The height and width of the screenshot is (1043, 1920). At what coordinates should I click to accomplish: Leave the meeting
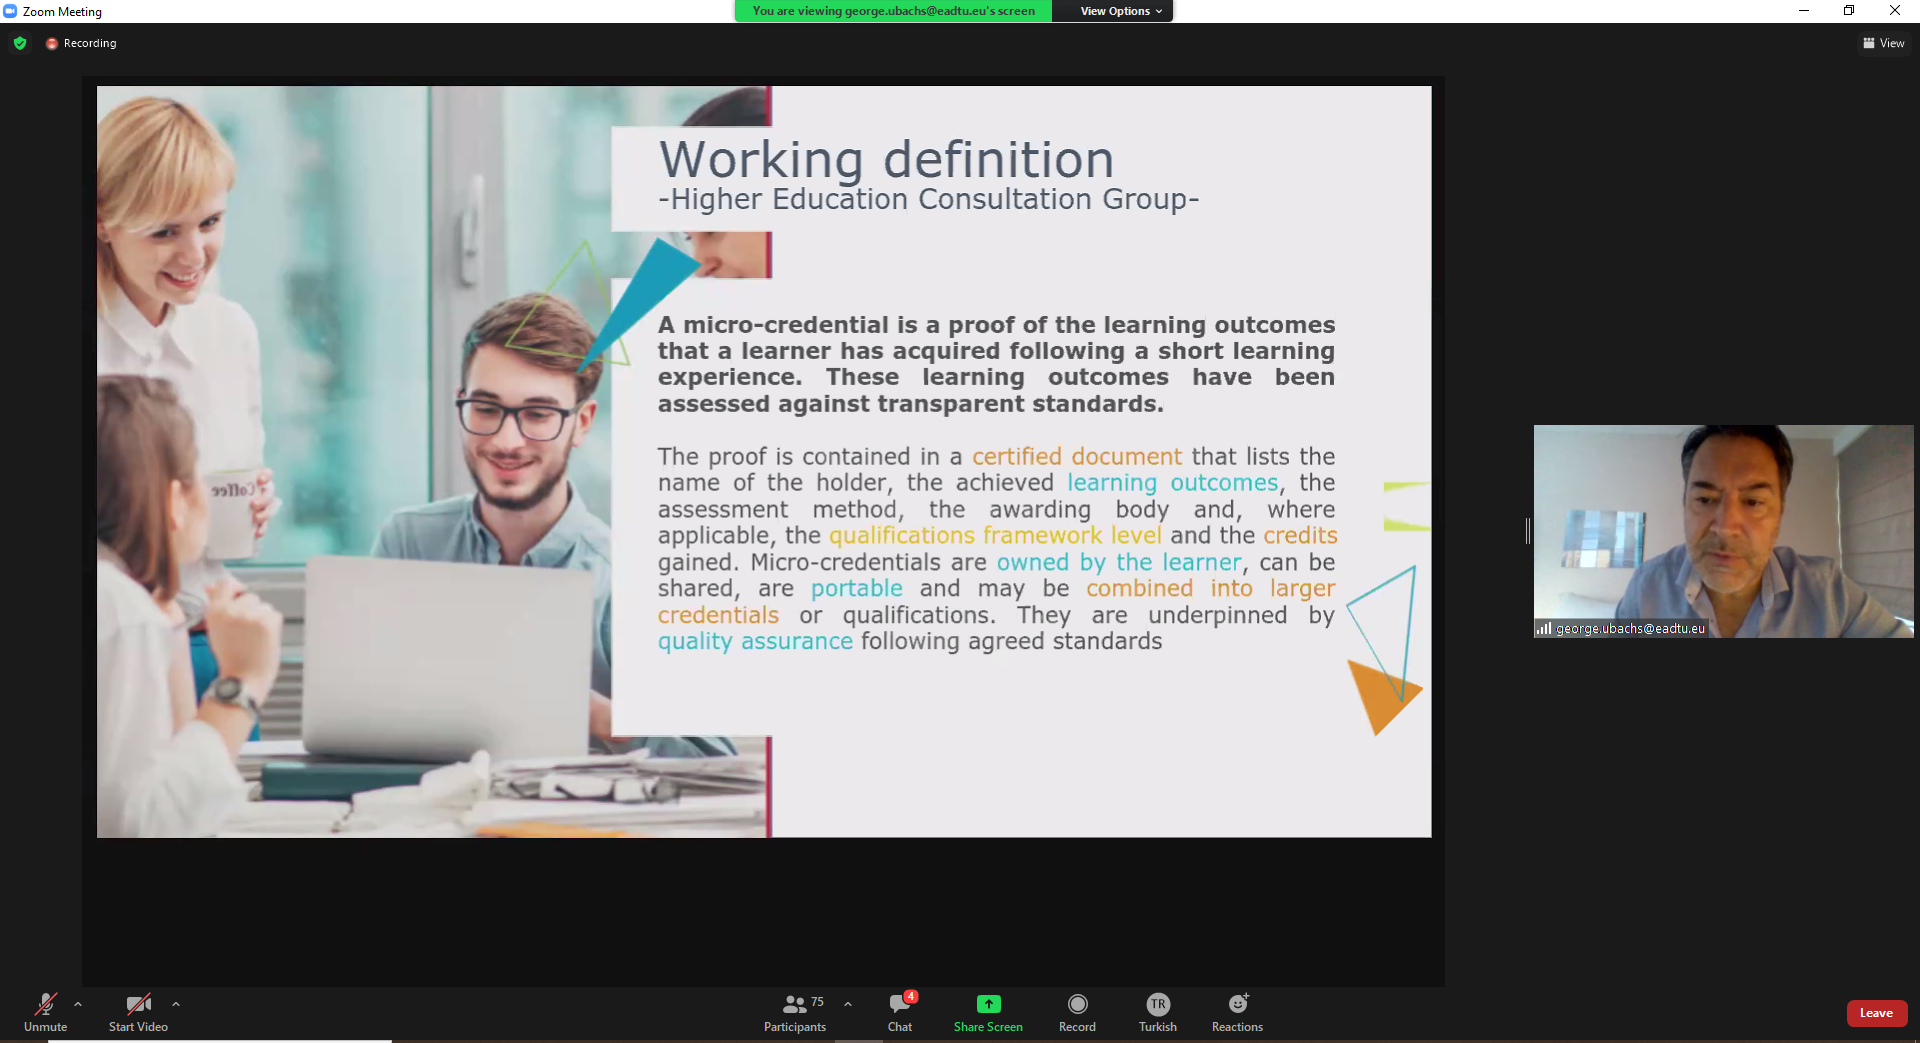1876,1013
